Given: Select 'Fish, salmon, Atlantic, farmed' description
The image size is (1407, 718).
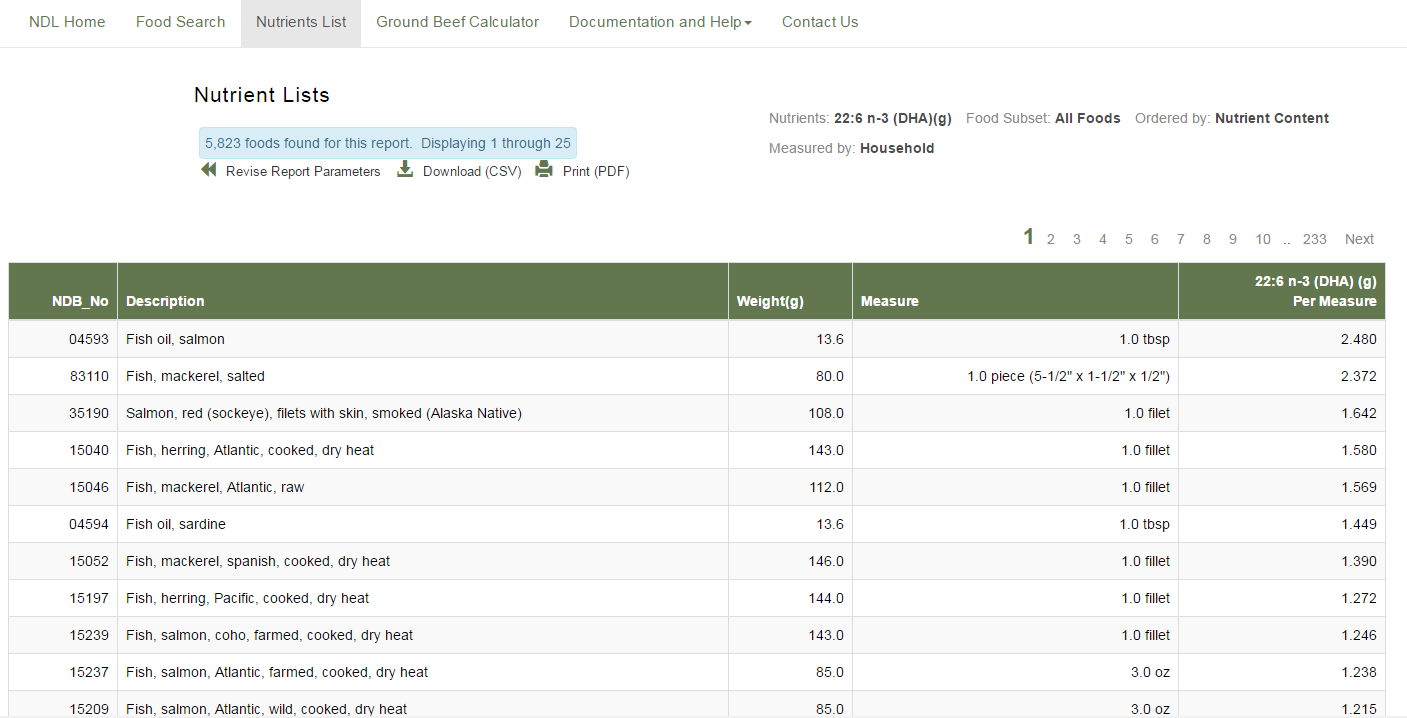Looking at the screenshot, I should (277, 672).
